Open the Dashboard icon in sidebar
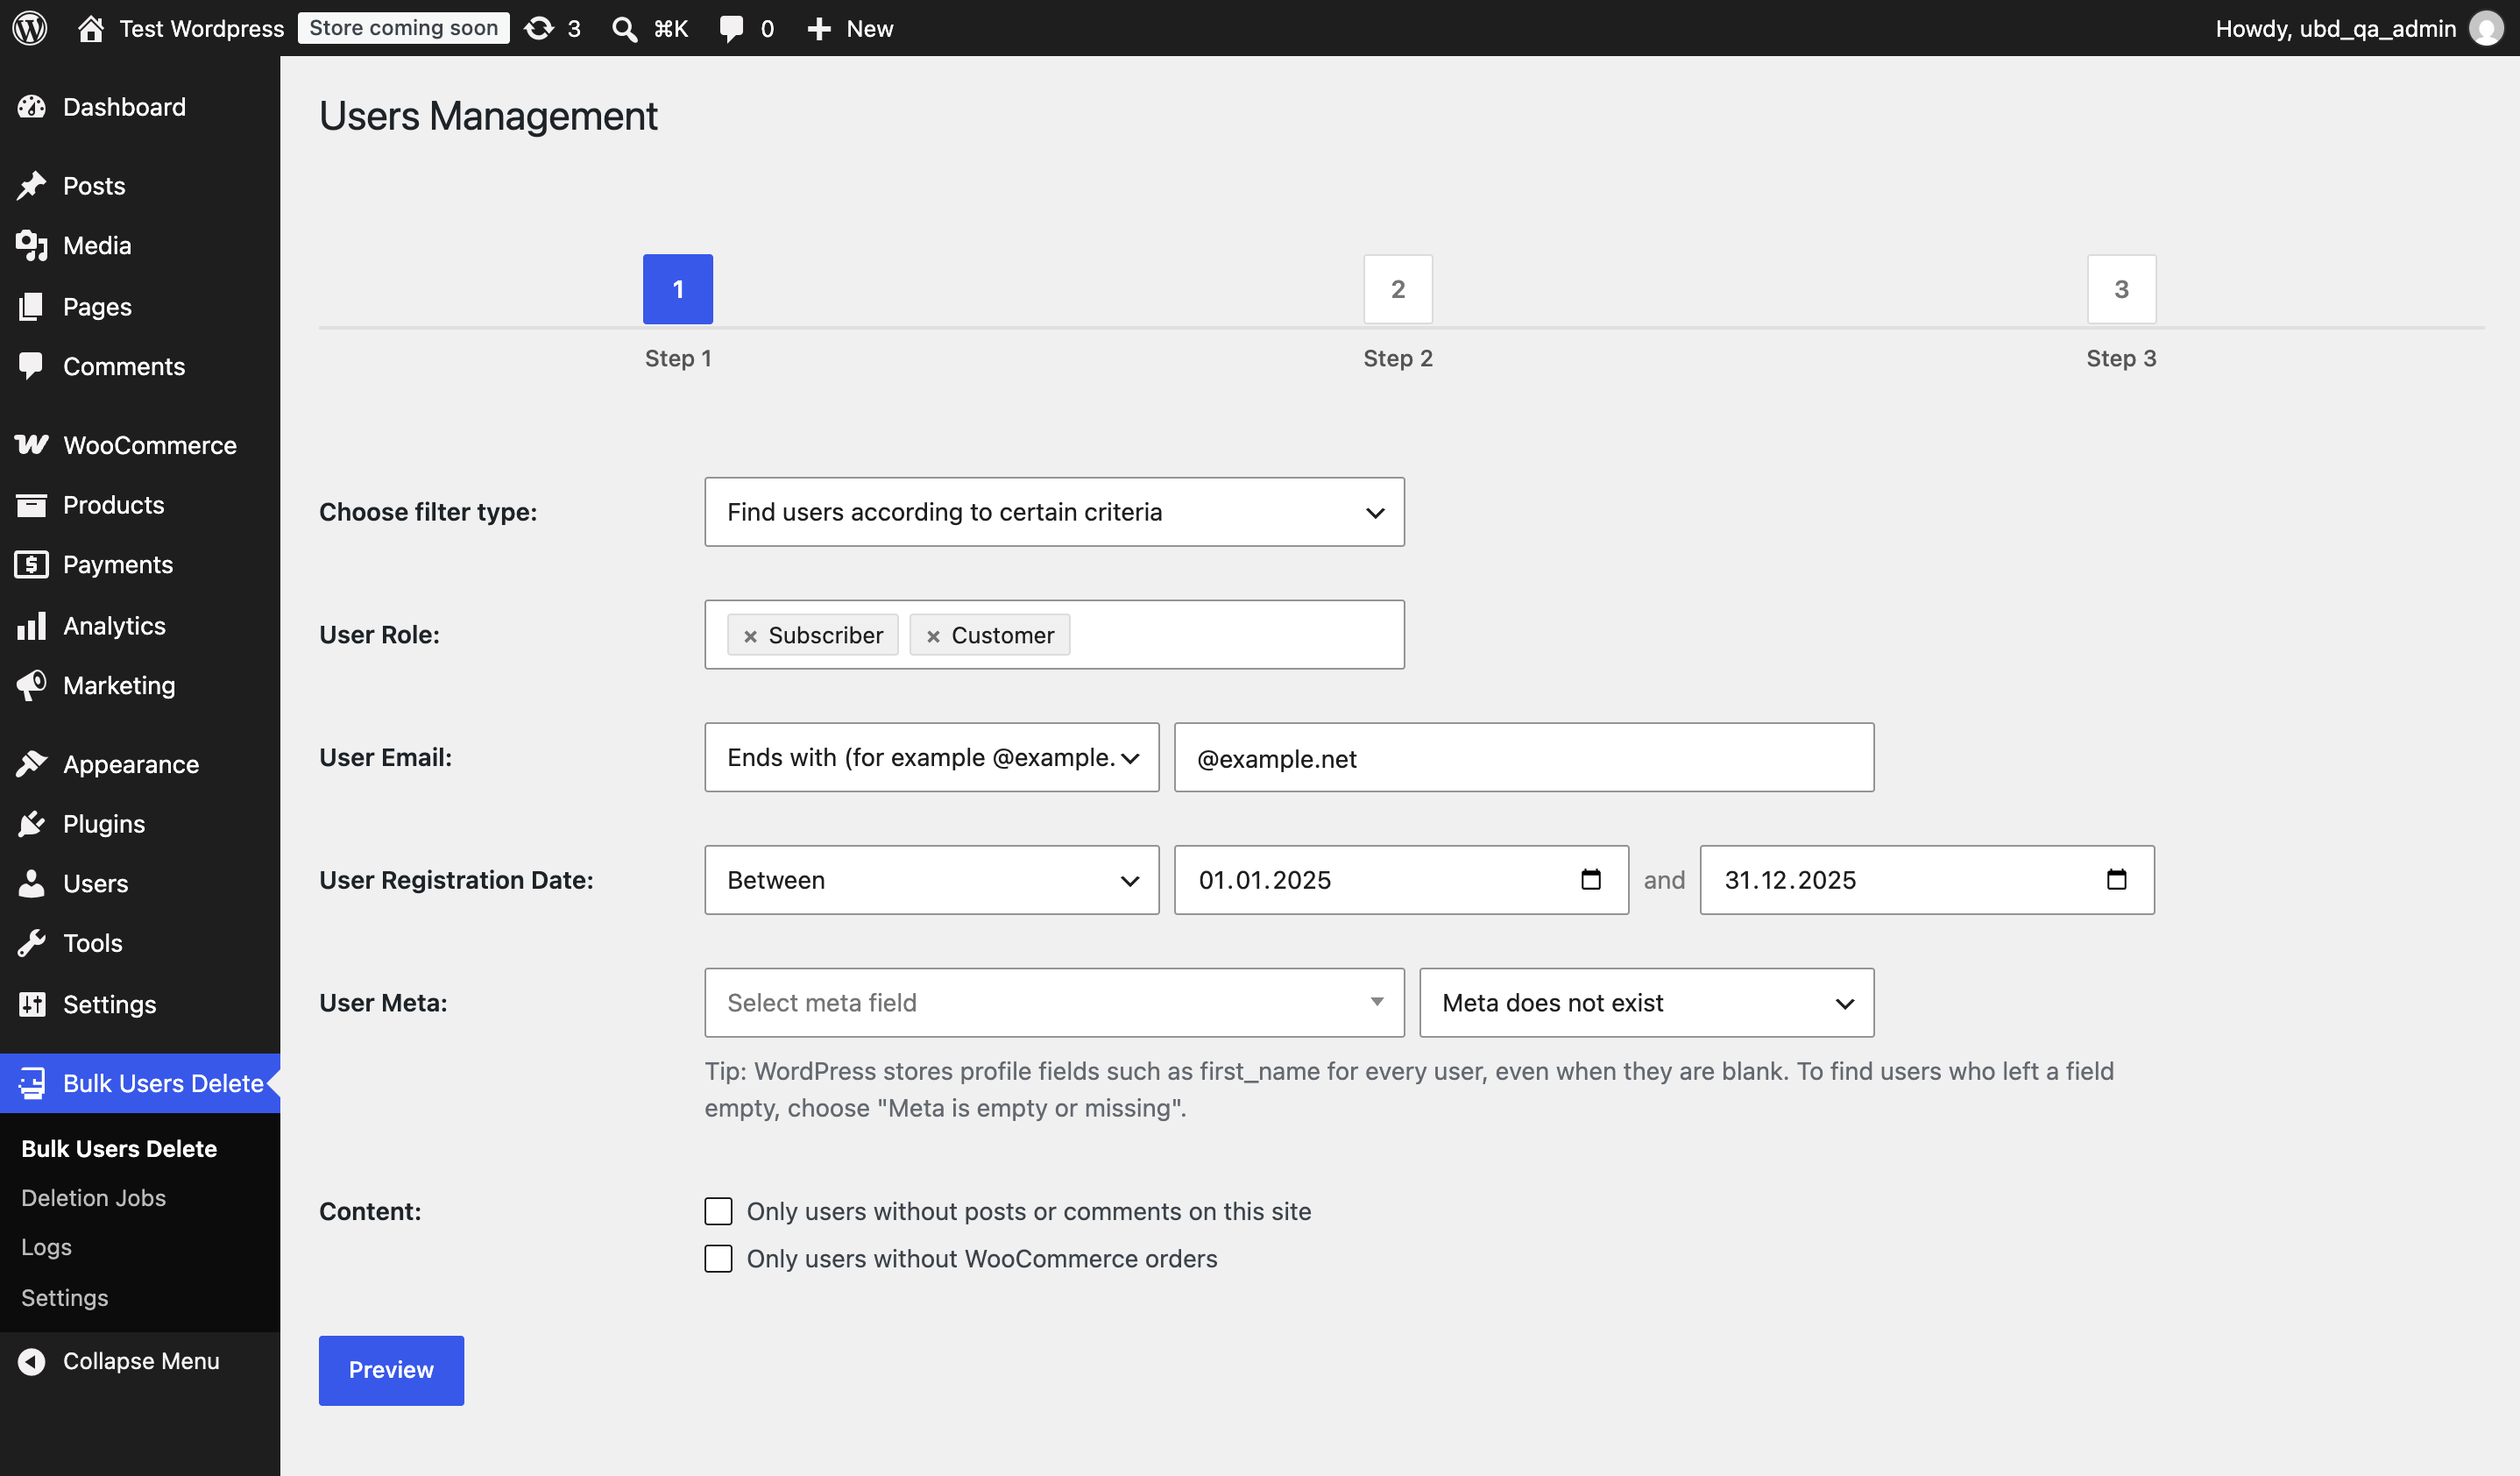 point(32,107)
